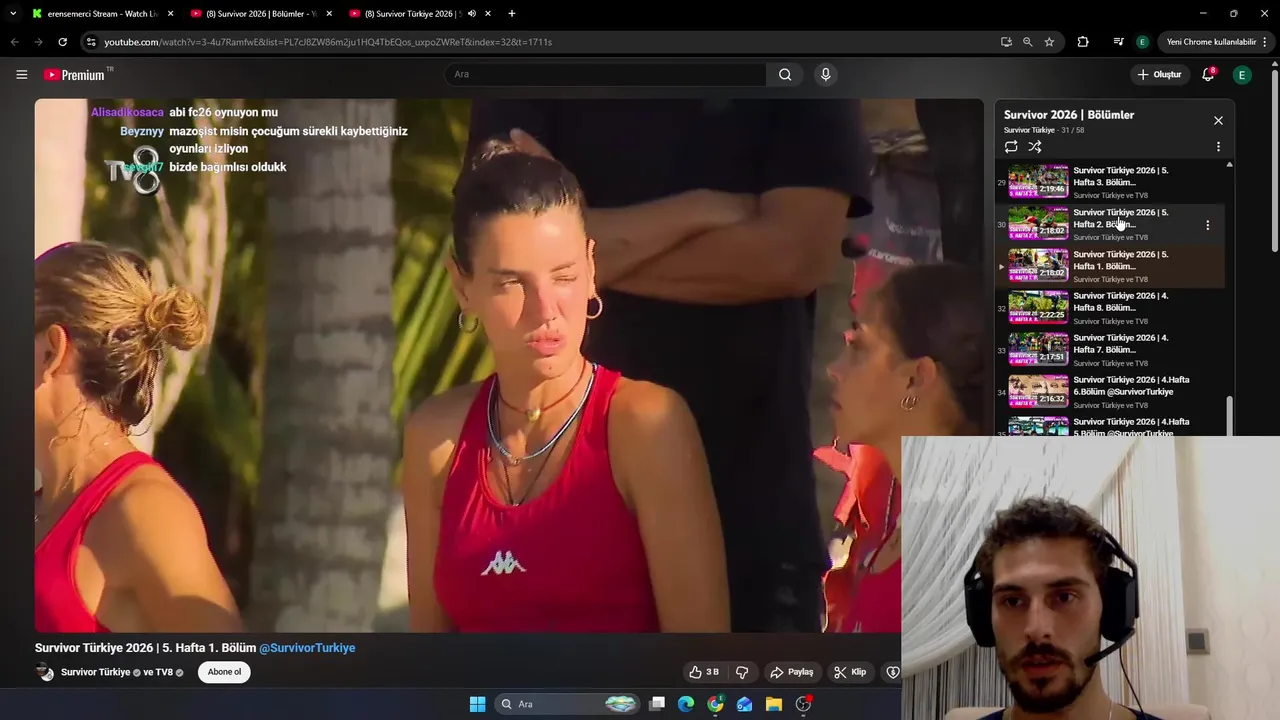Viewport: 1280px width, 720px height.
Task: Go back in browser history
Action: click(14, 42)
